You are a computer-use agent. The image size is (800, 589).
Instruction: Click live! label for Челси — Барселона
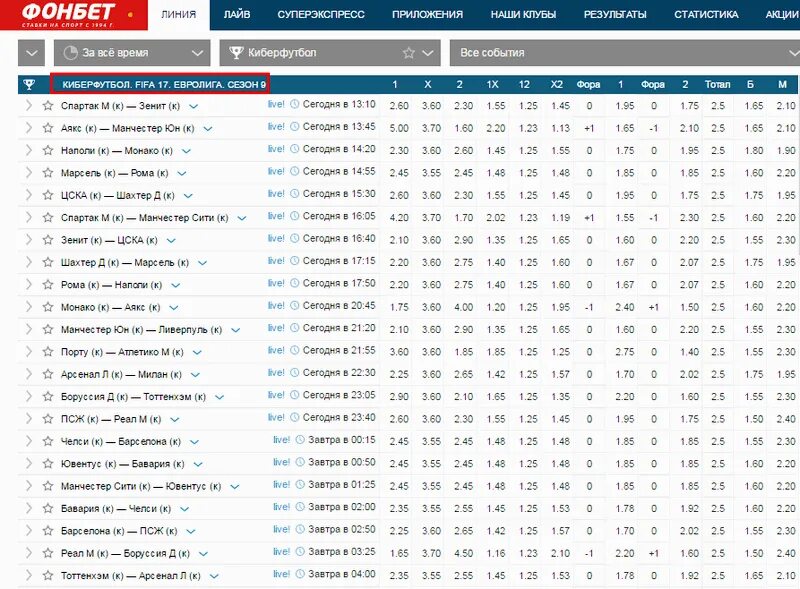[x=281, y=439]
